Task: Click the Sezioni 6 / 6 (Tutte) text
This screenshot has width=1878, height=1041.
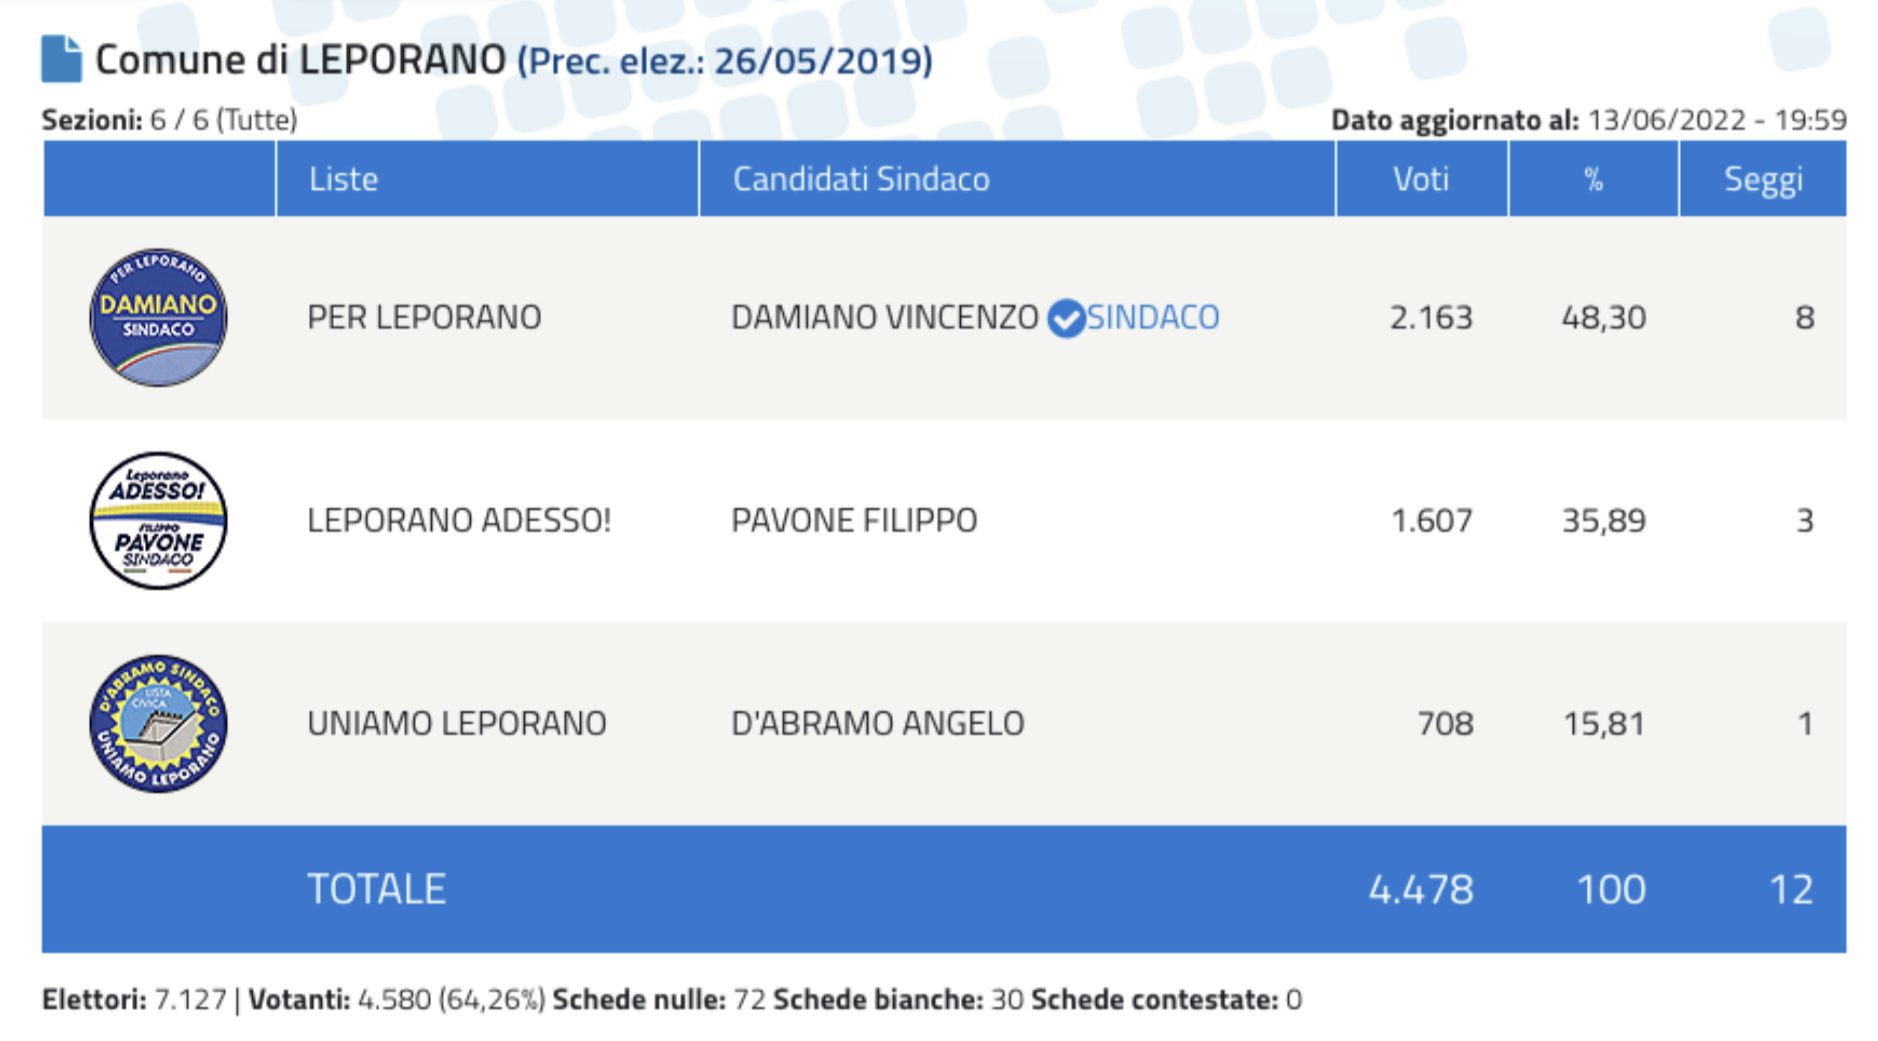Action: coord(169,120)
